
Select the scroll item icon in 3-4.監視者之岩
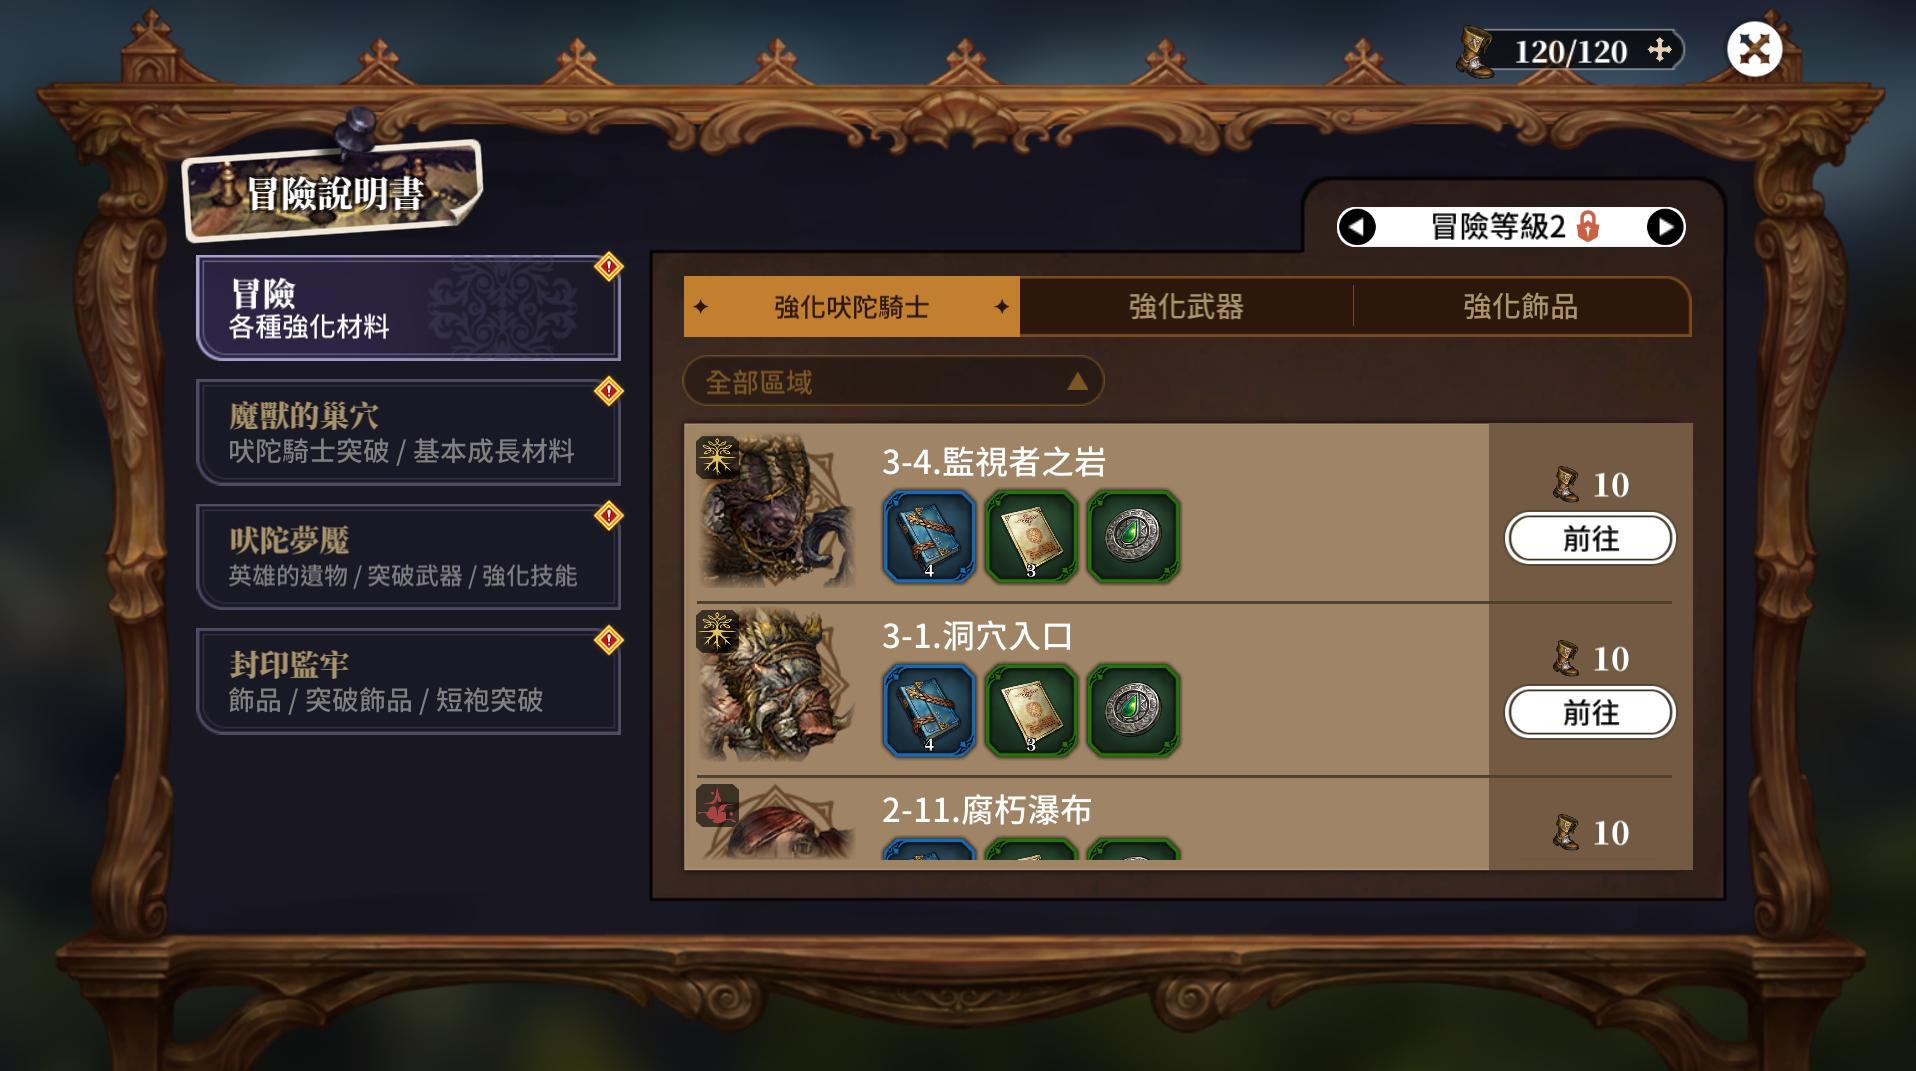pyautogui.click(x=1031, y=537)
